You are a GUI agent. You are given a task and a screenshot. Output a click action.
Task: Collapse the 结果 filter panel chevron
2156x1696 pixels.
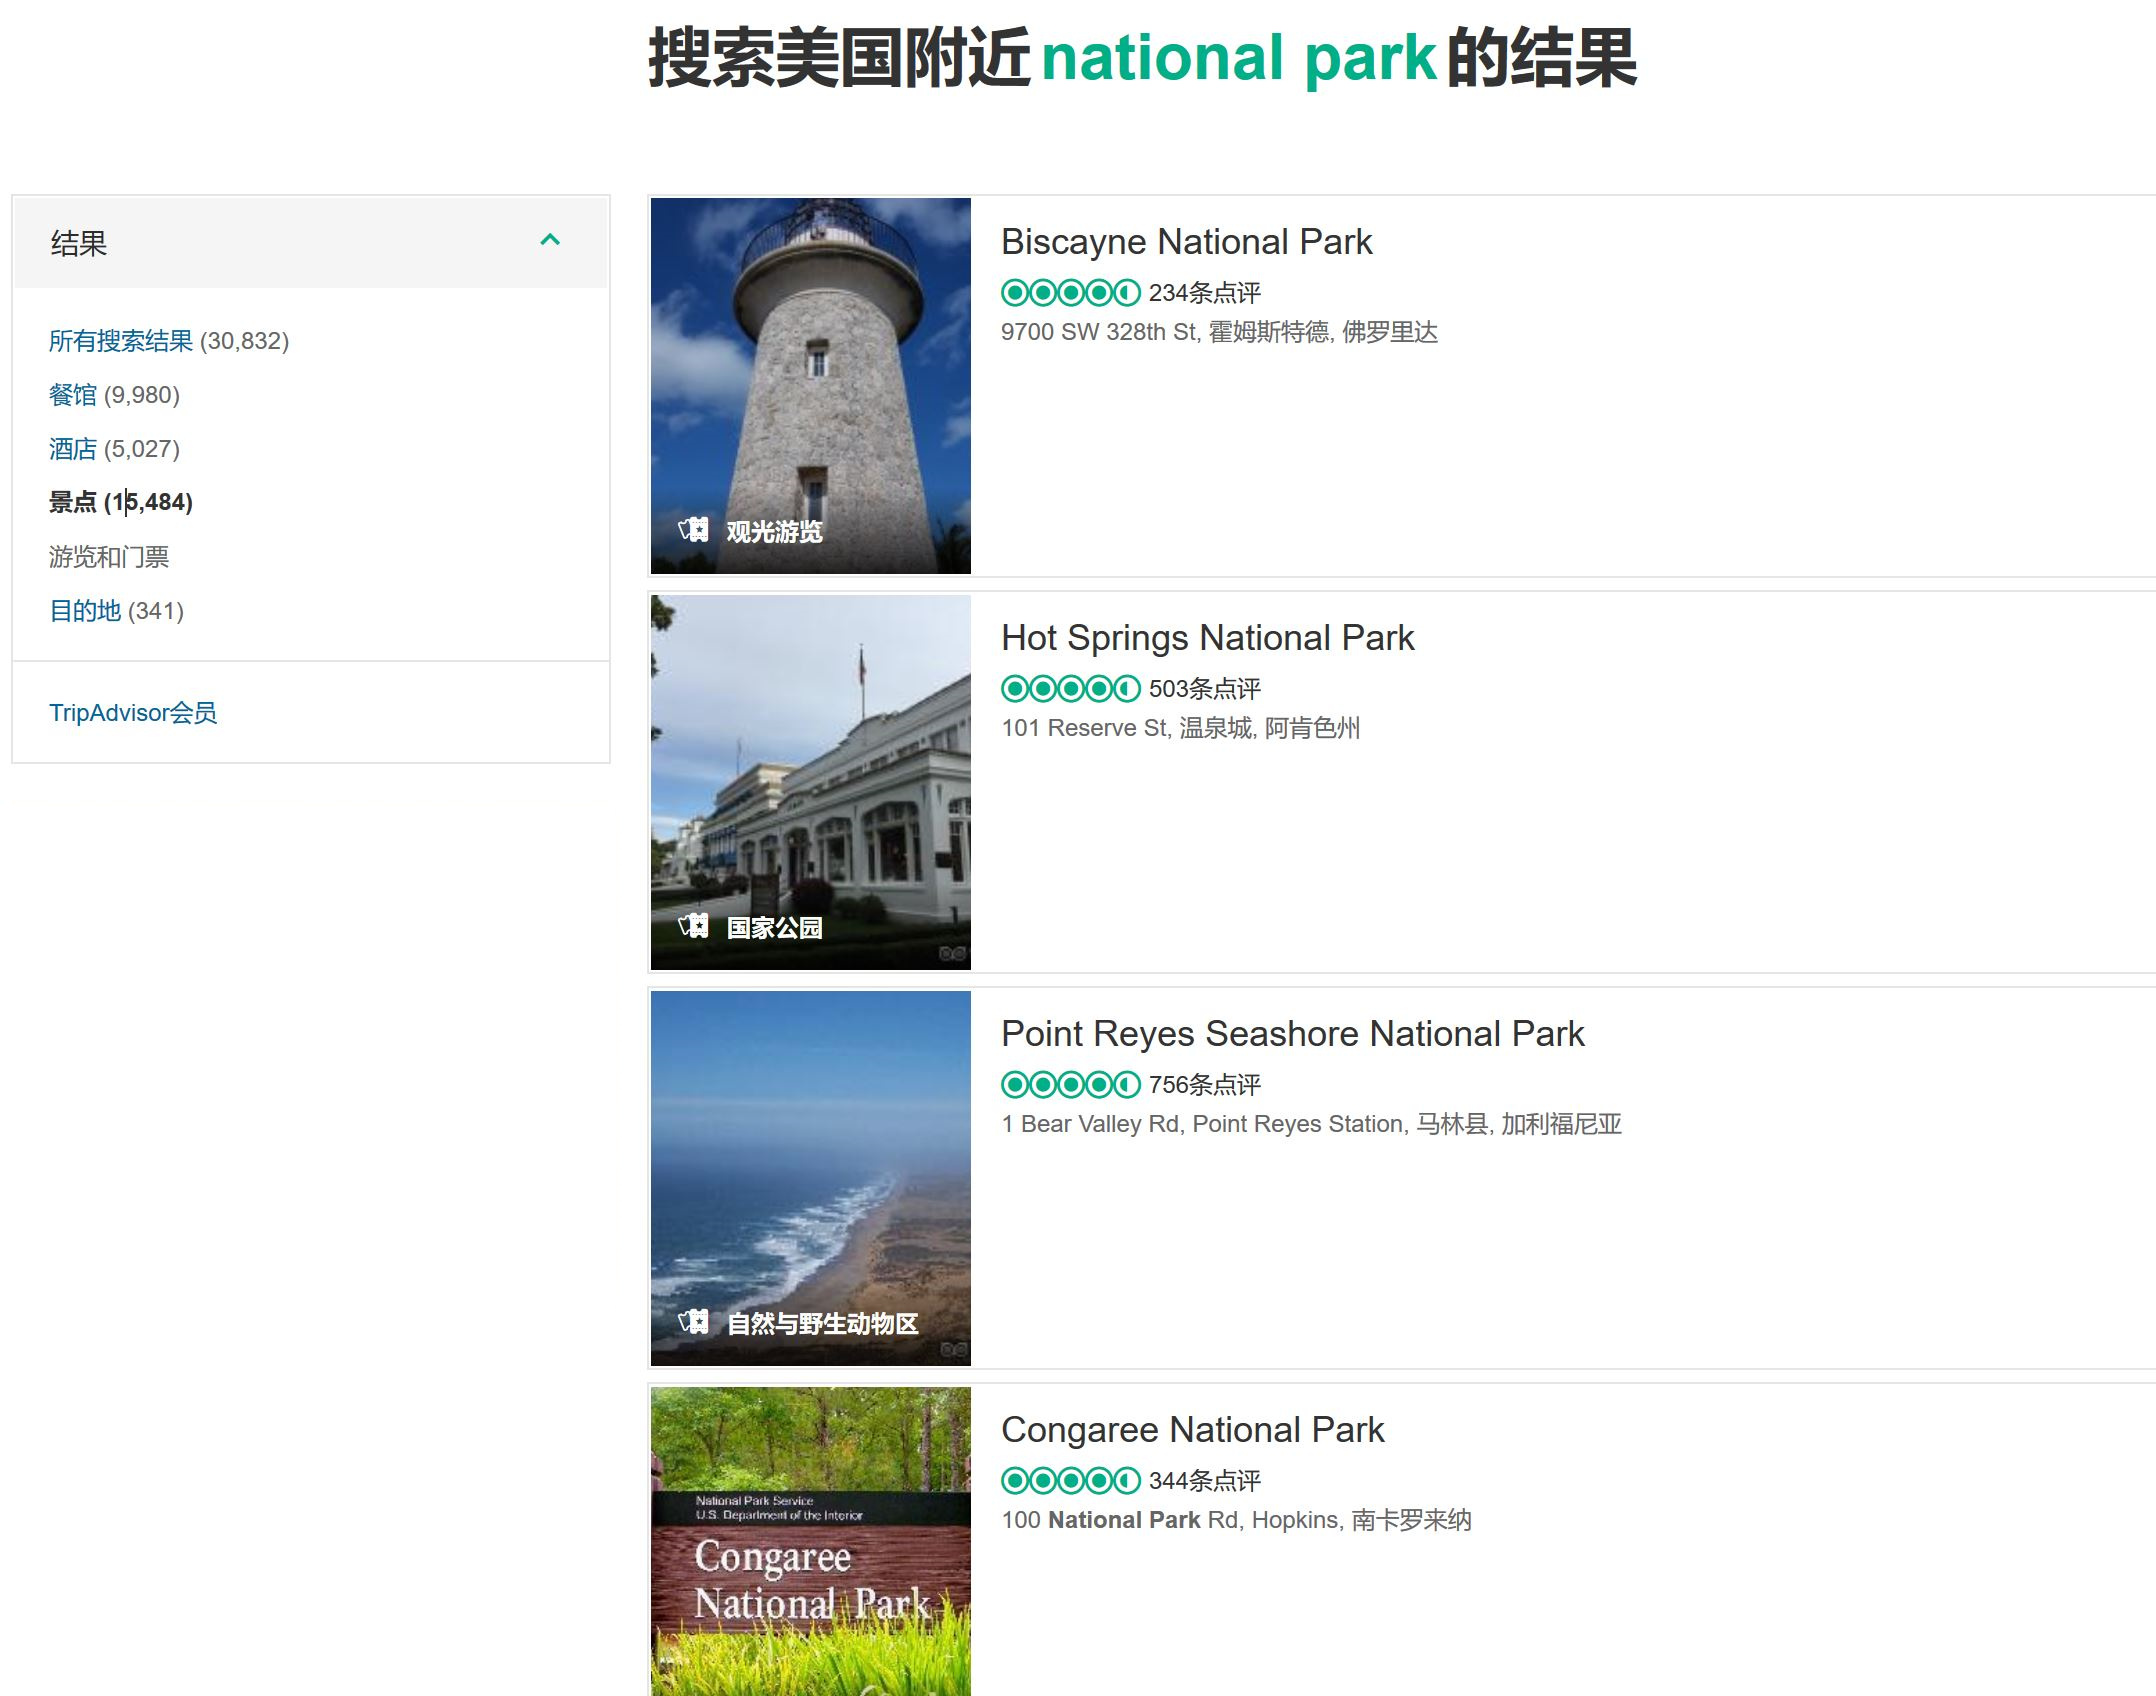click(550, 240)
